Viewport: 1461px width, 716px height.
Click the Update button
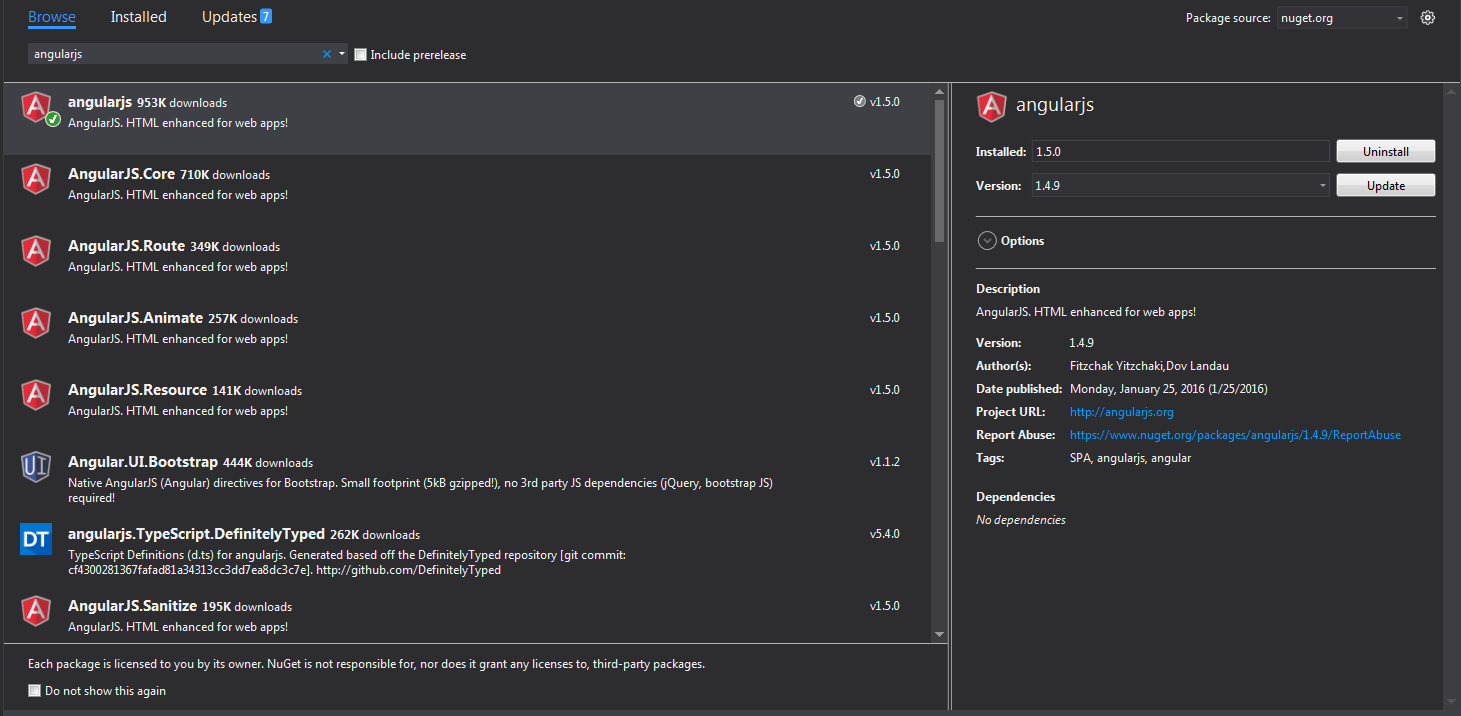pos(1386,185)
